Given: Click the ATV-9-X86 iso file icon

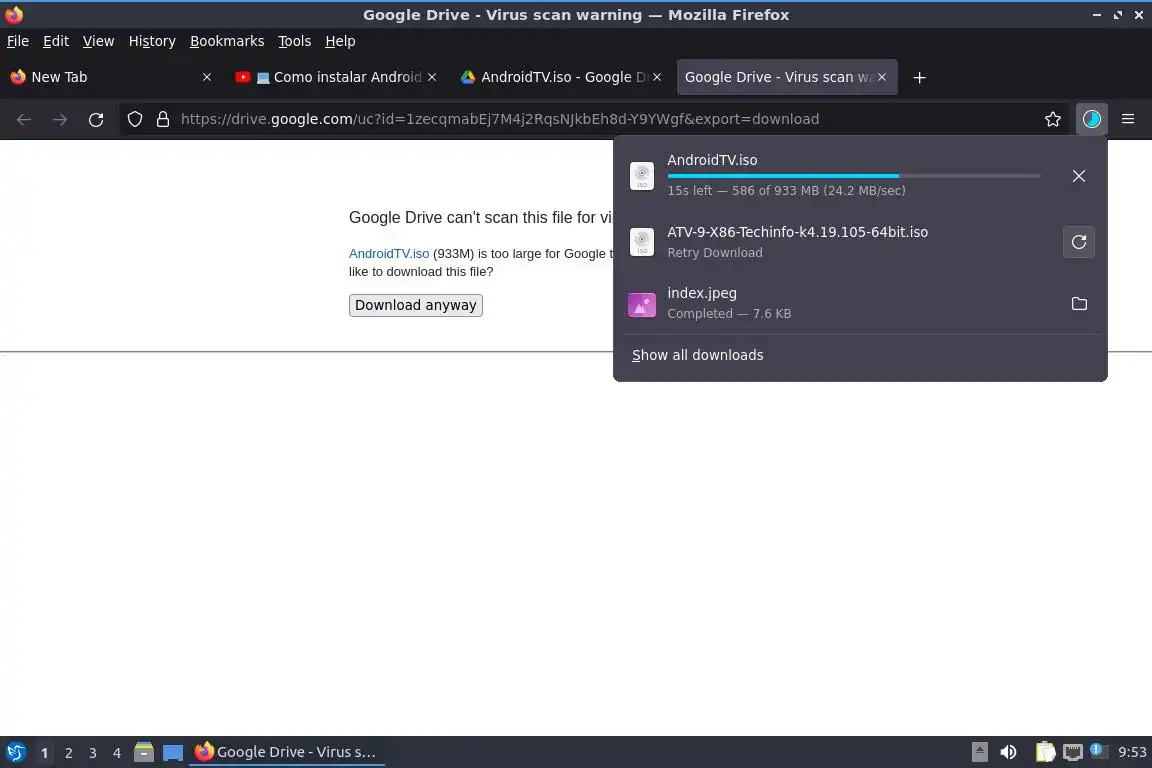Looking at the screenshot, I should (641, 242).
